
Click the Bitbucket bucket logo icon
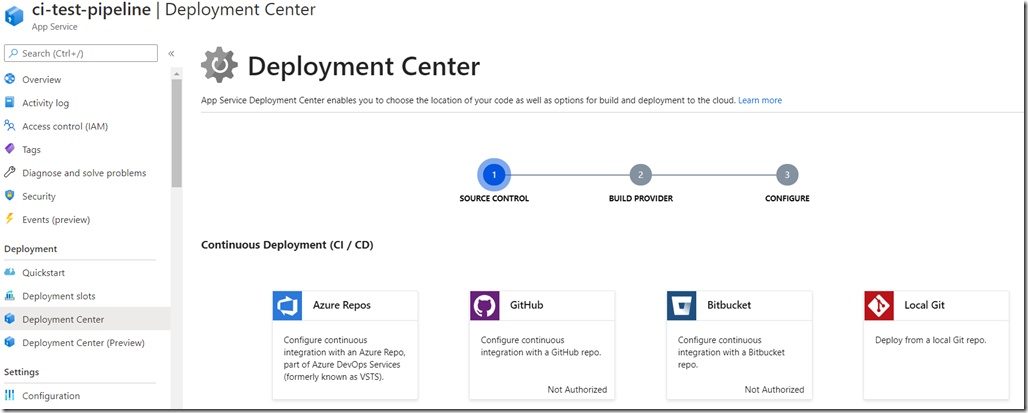tap(682, 305)
